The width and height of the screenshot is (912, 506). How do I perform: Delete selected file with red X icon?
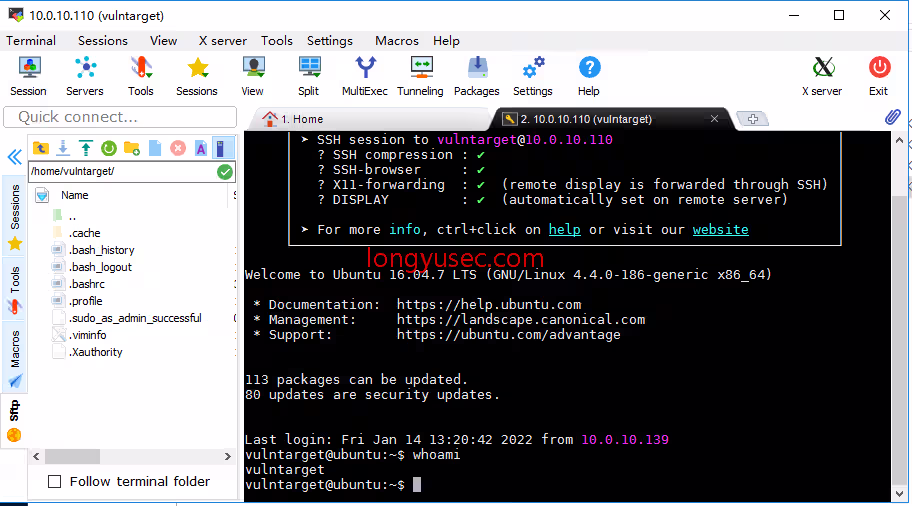[178, 148]
